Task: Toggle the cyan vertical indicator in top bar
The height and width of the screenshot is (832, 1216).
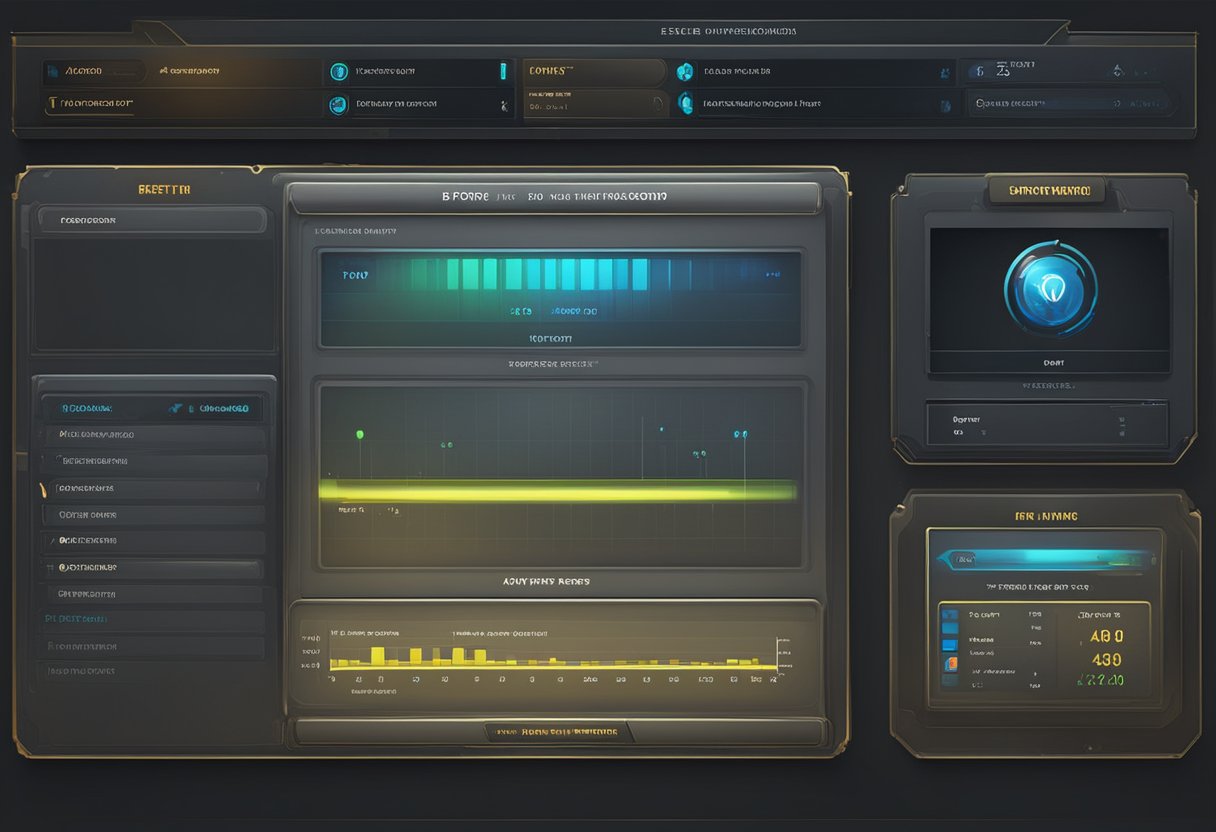Action: coord(502,71)
